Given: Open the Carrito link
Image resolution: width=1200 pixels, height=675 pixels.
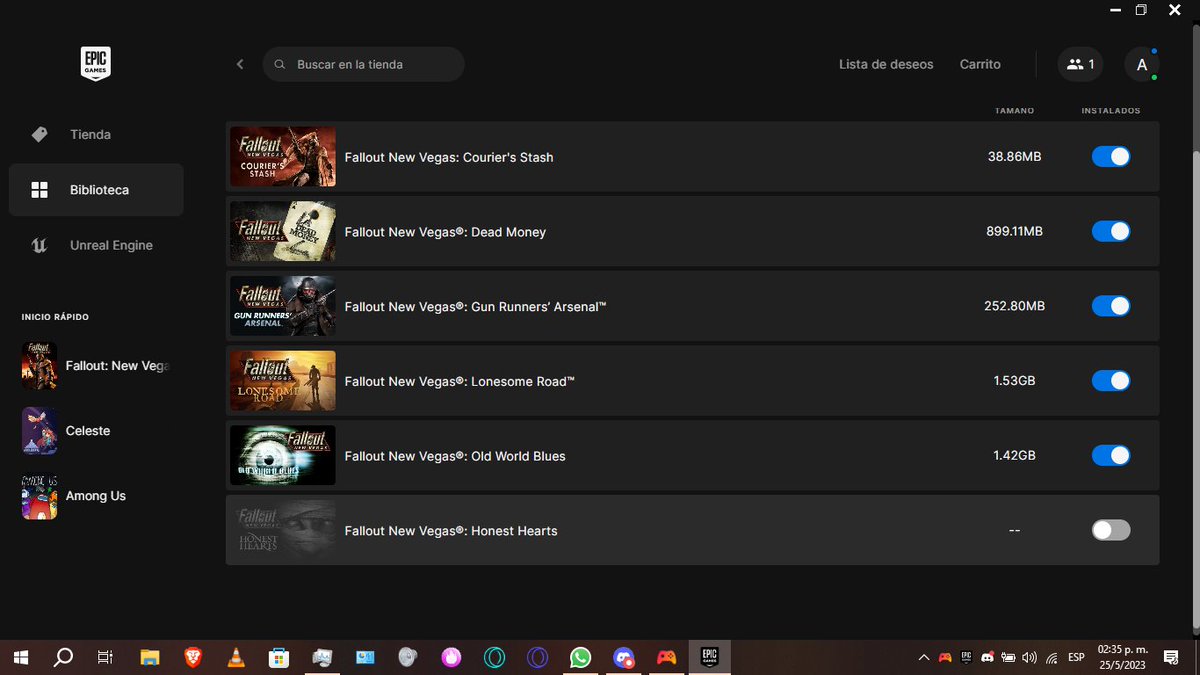Looking at the screenshot, I should tap(980, 64).
